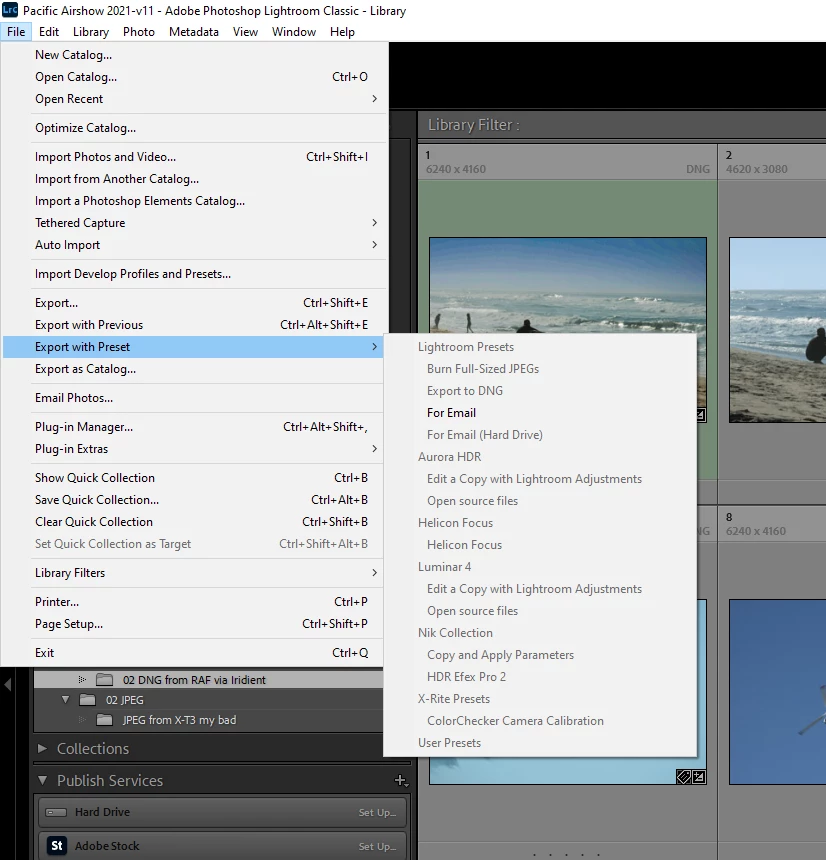The width and height of the screenshot is (826, 860).
Task: Click the folder icon for JPEG from X-T3 my bad
Action: click(104, 720)
